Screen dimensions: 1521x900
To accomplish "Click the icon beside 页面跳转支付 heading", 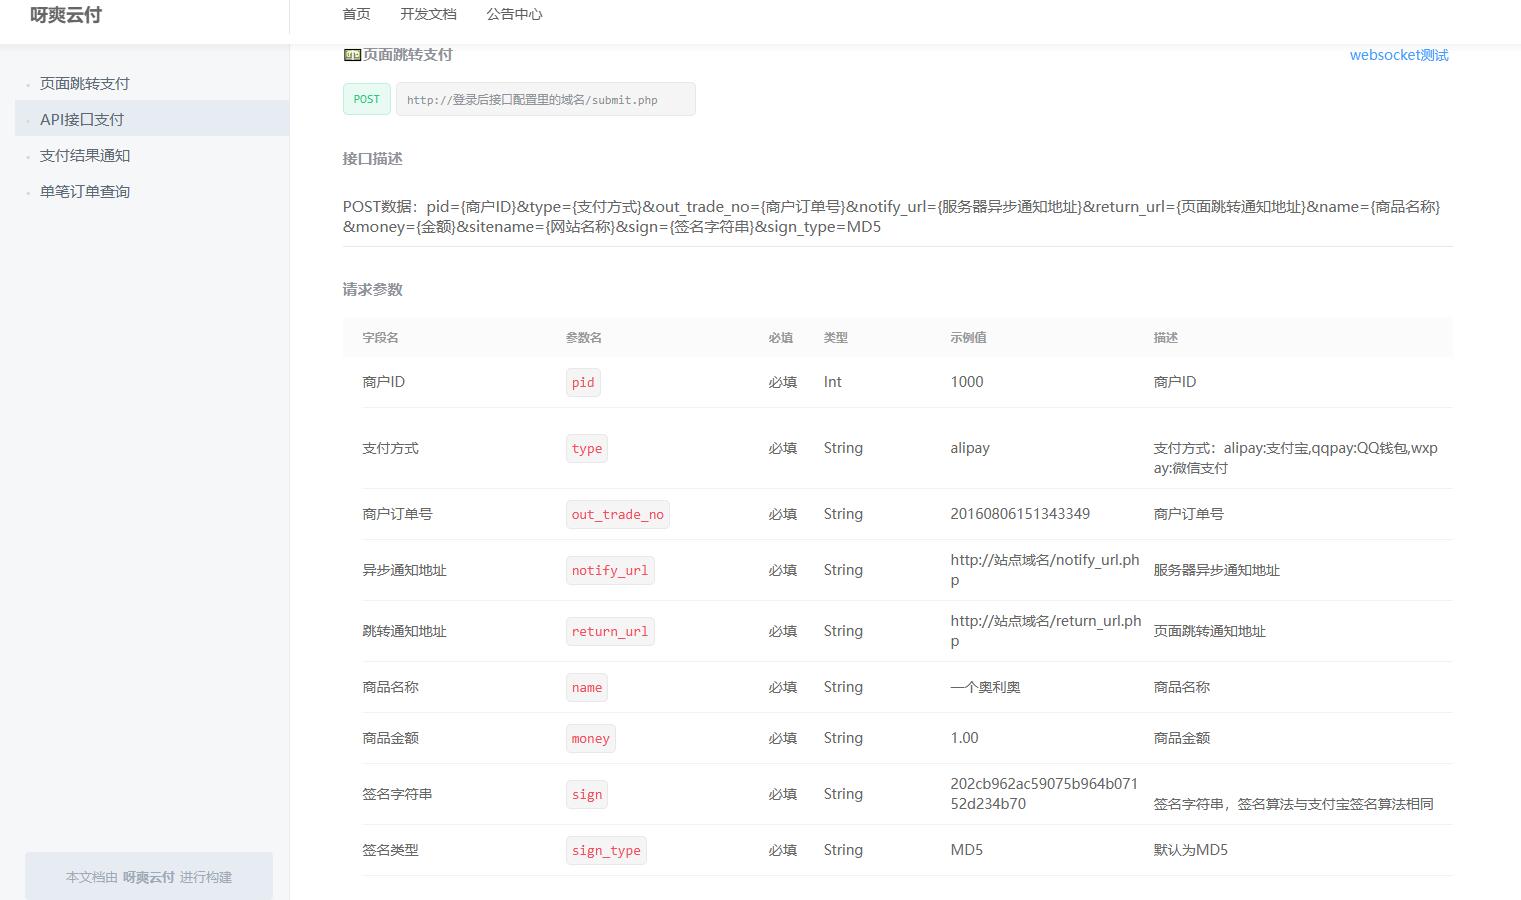I will coord(351,55).
